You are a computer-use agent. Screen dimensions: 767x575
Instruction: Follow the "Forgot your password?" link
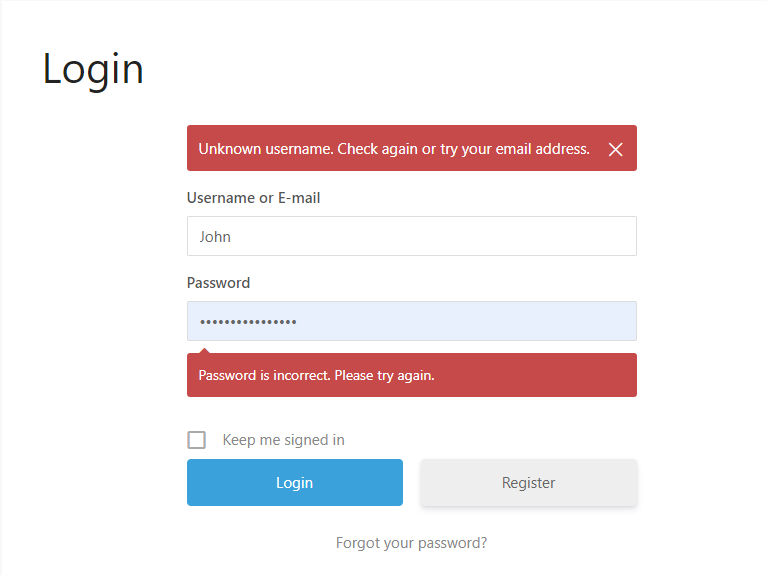[411, 543]
